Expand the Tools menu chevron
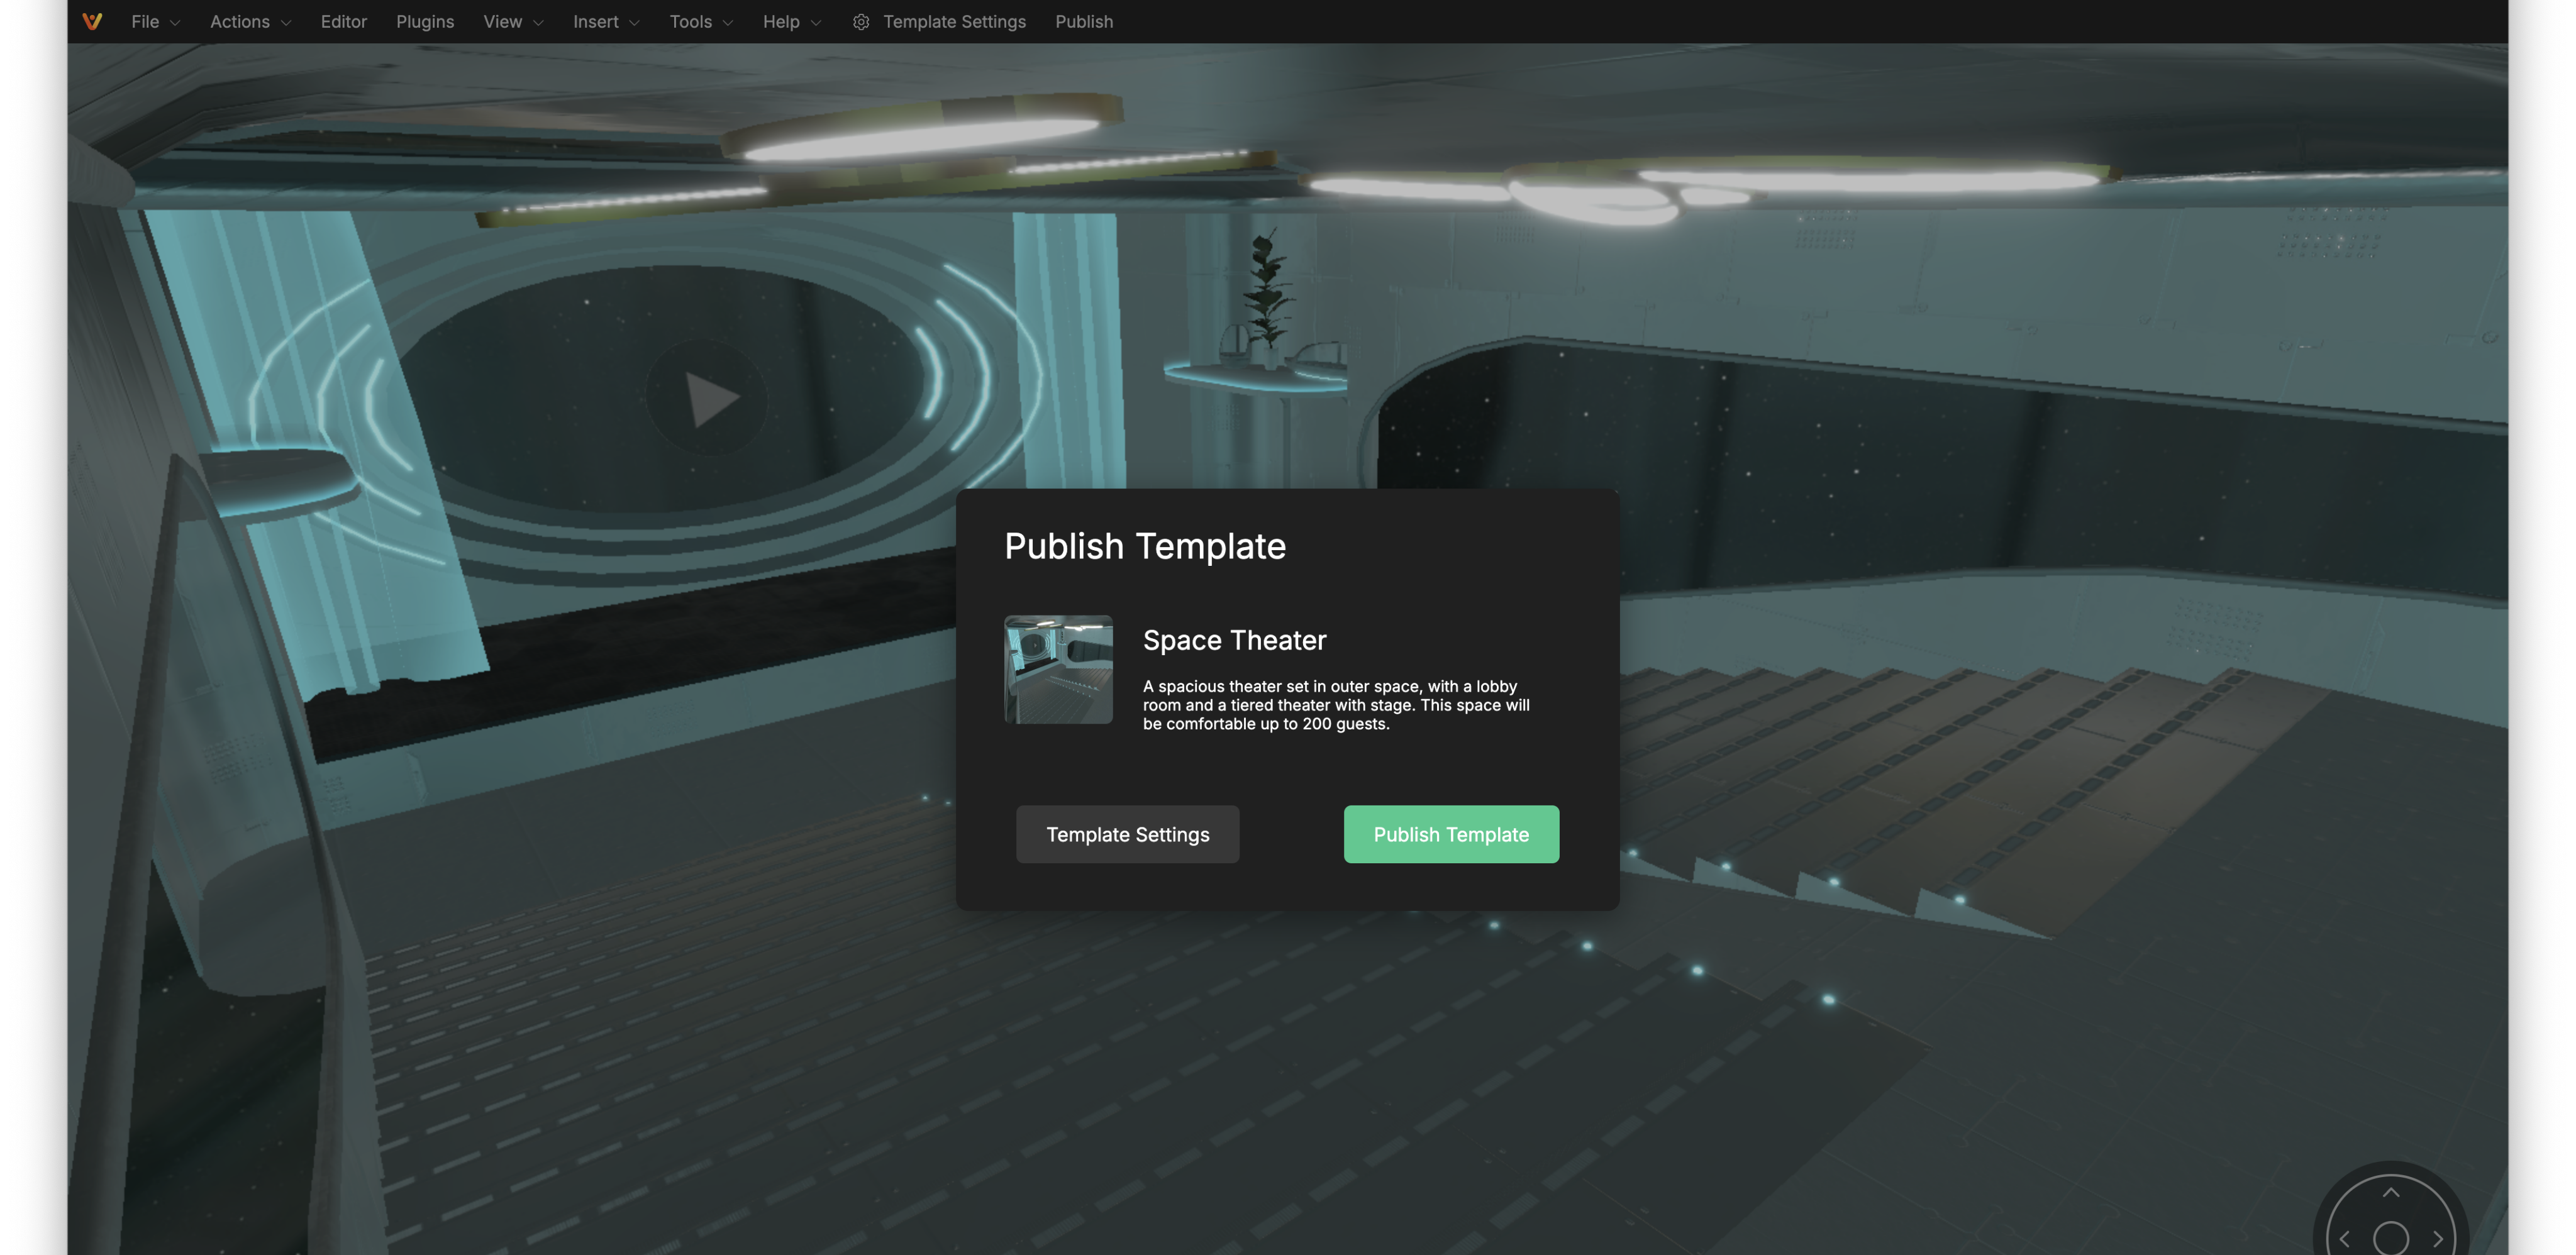Image resolution: width=2576 pixels, height=1255 pixels. (727, 22)
